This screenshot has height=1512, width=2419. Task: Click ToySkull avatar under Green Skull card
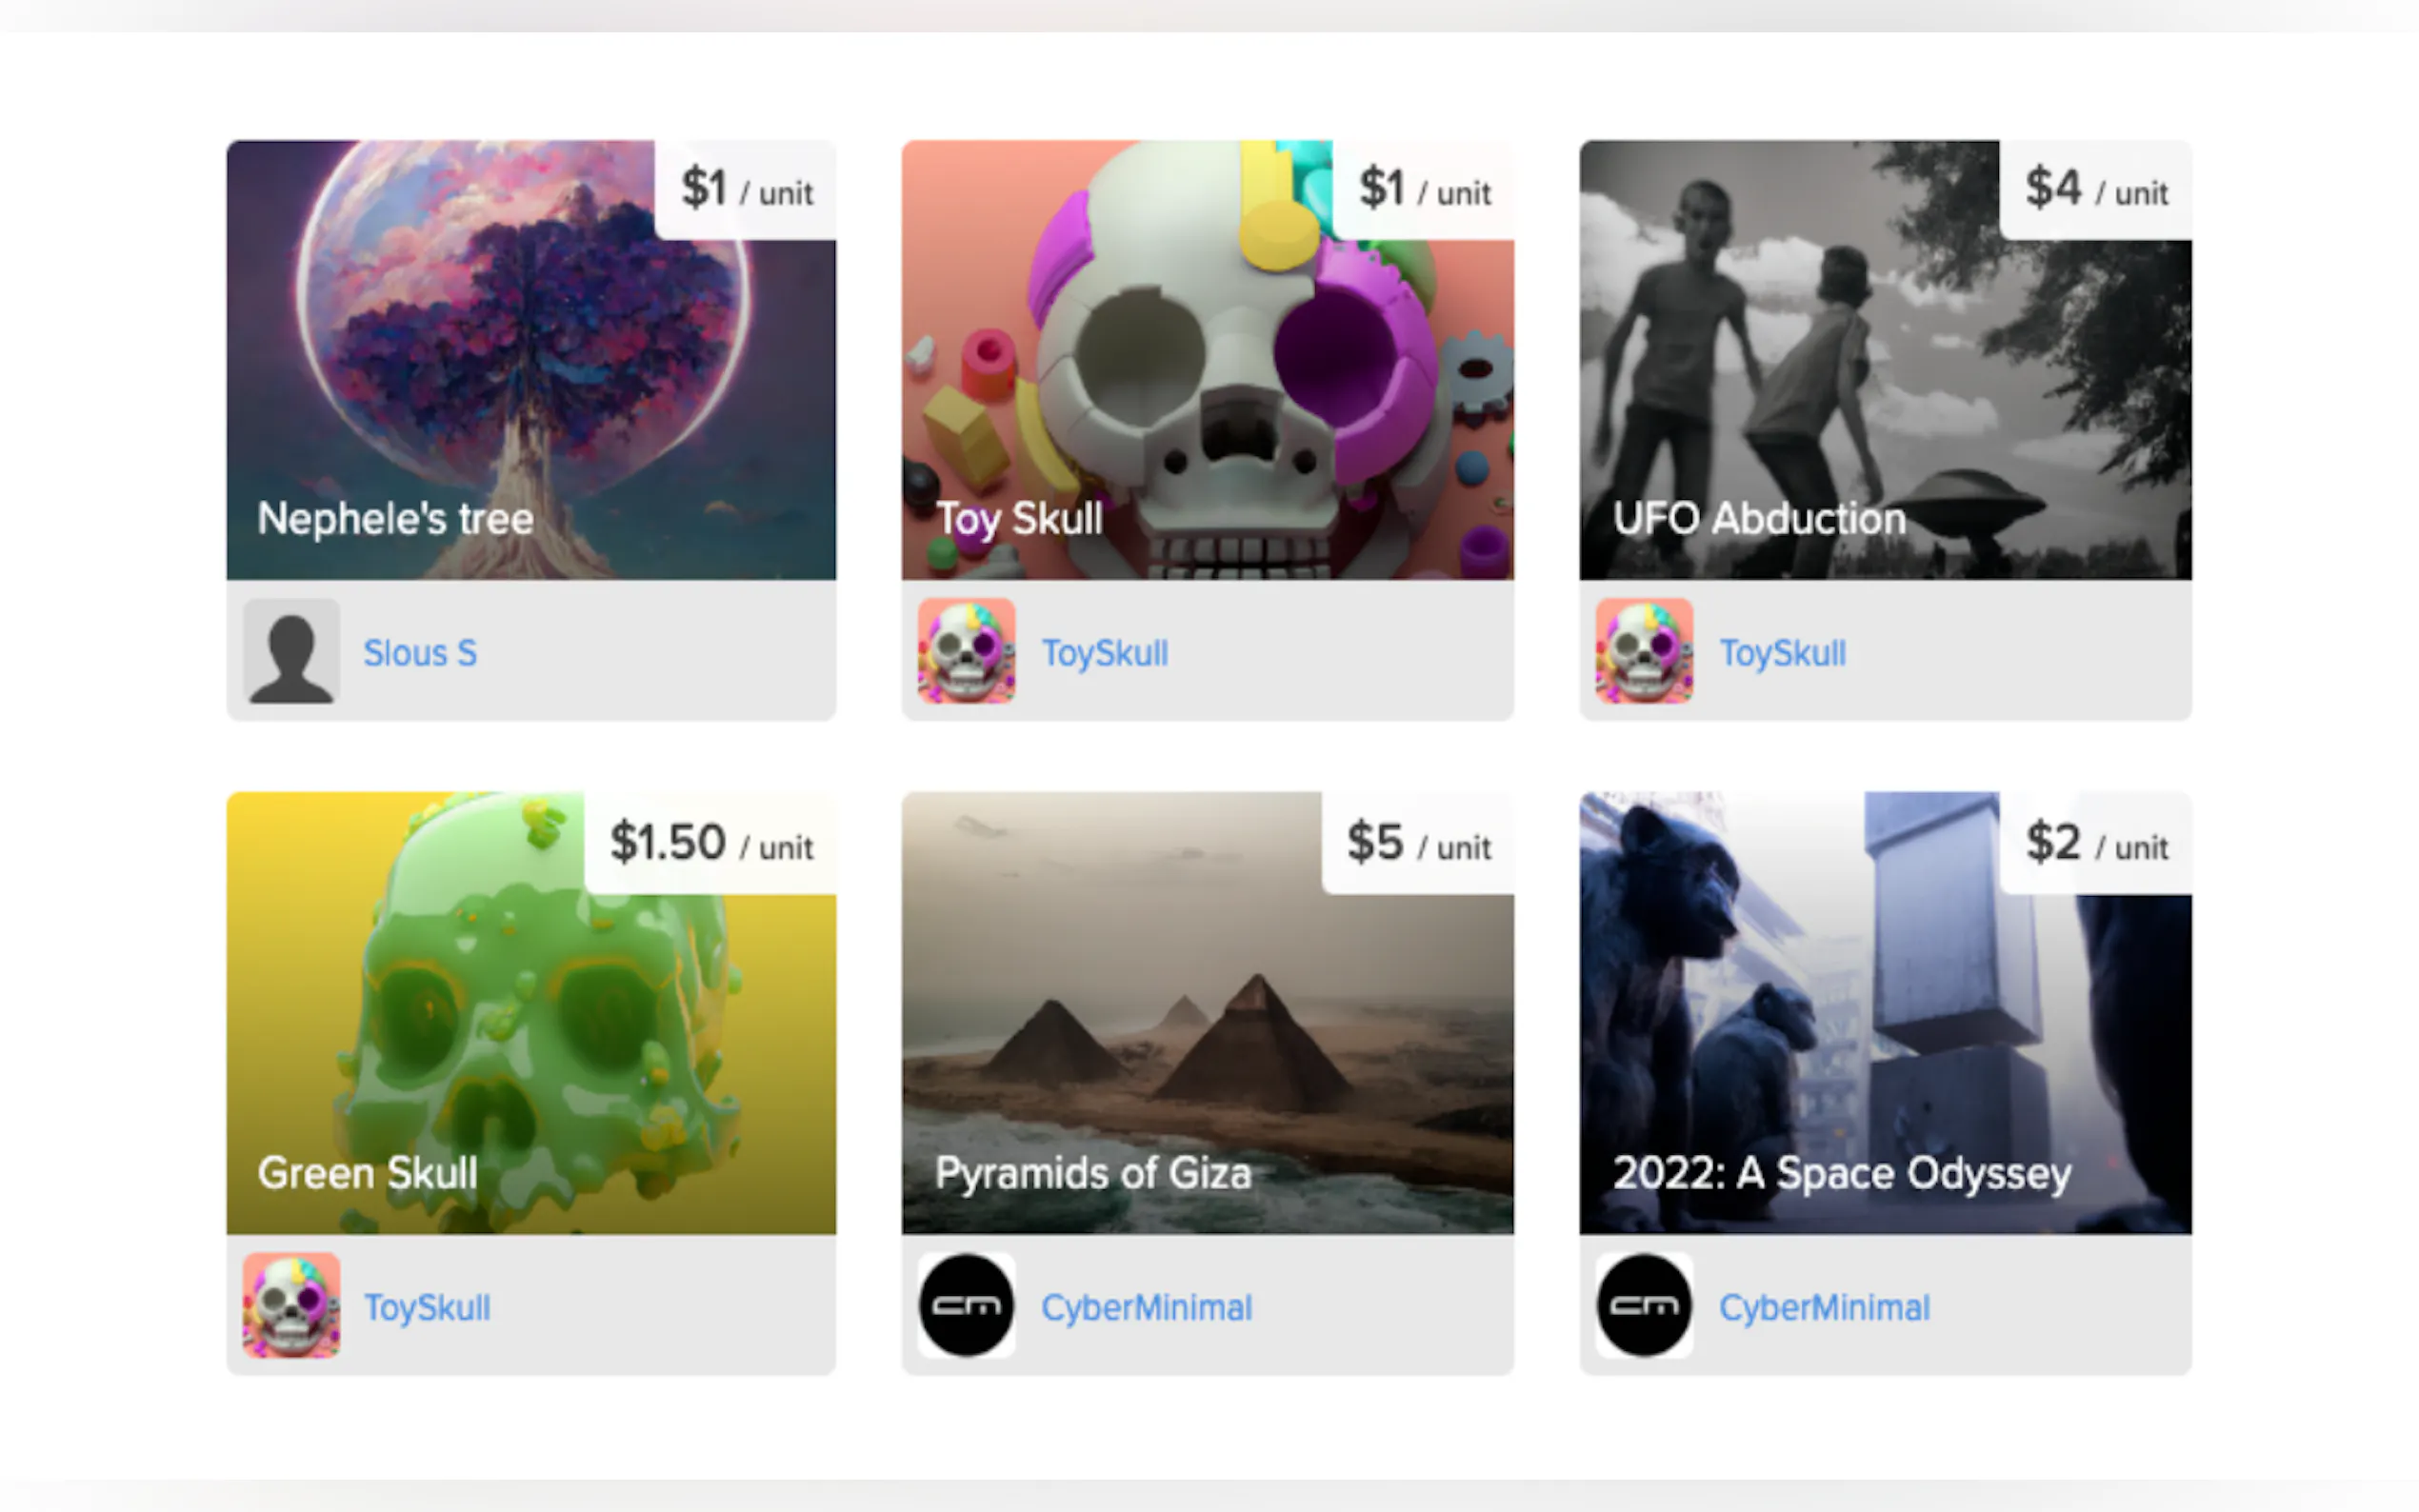(x=291, y=1305)
